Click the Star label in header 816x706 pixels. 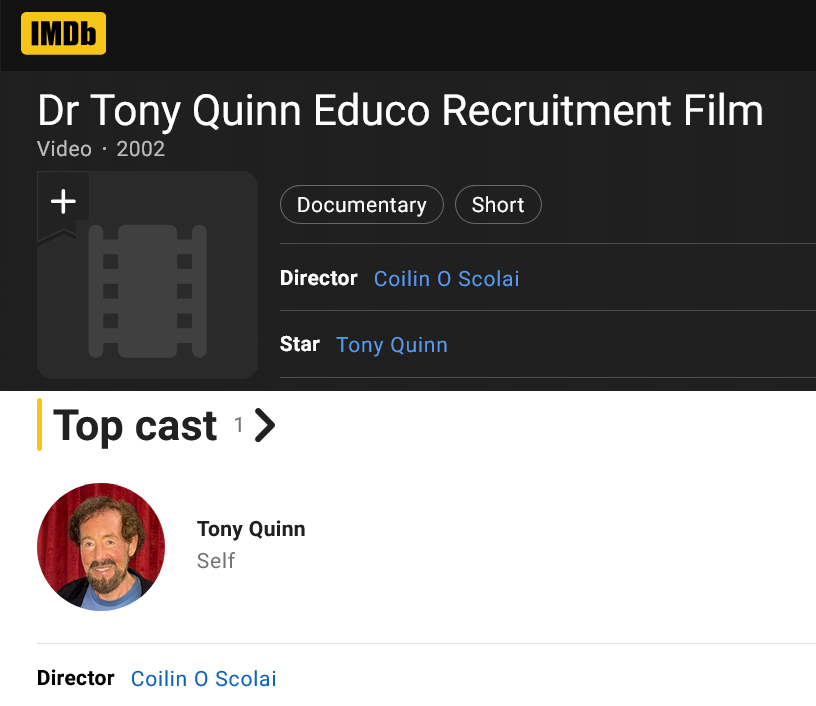[300, 344]
